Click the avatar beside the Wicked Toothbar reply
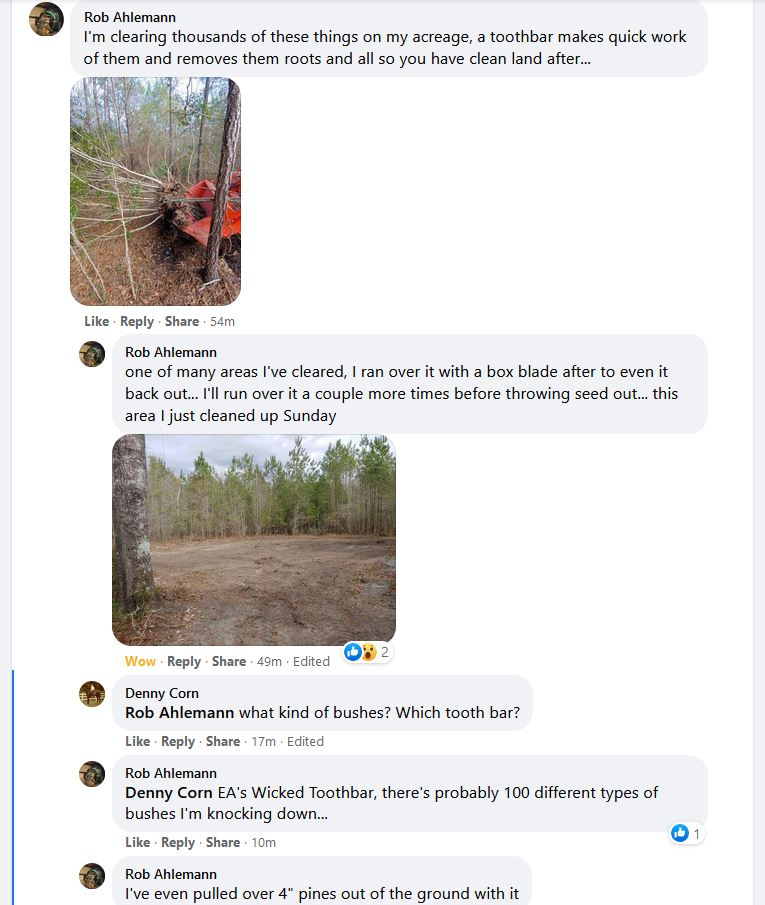765x905 pixels. coord(92,774)
